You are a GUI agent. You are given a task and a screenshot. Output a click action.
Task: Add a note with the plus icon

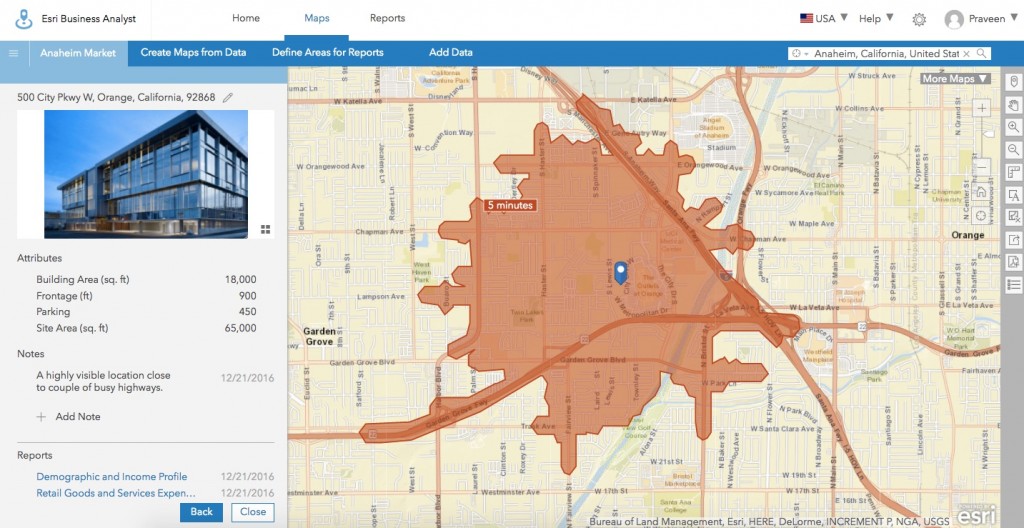point(41,417)
